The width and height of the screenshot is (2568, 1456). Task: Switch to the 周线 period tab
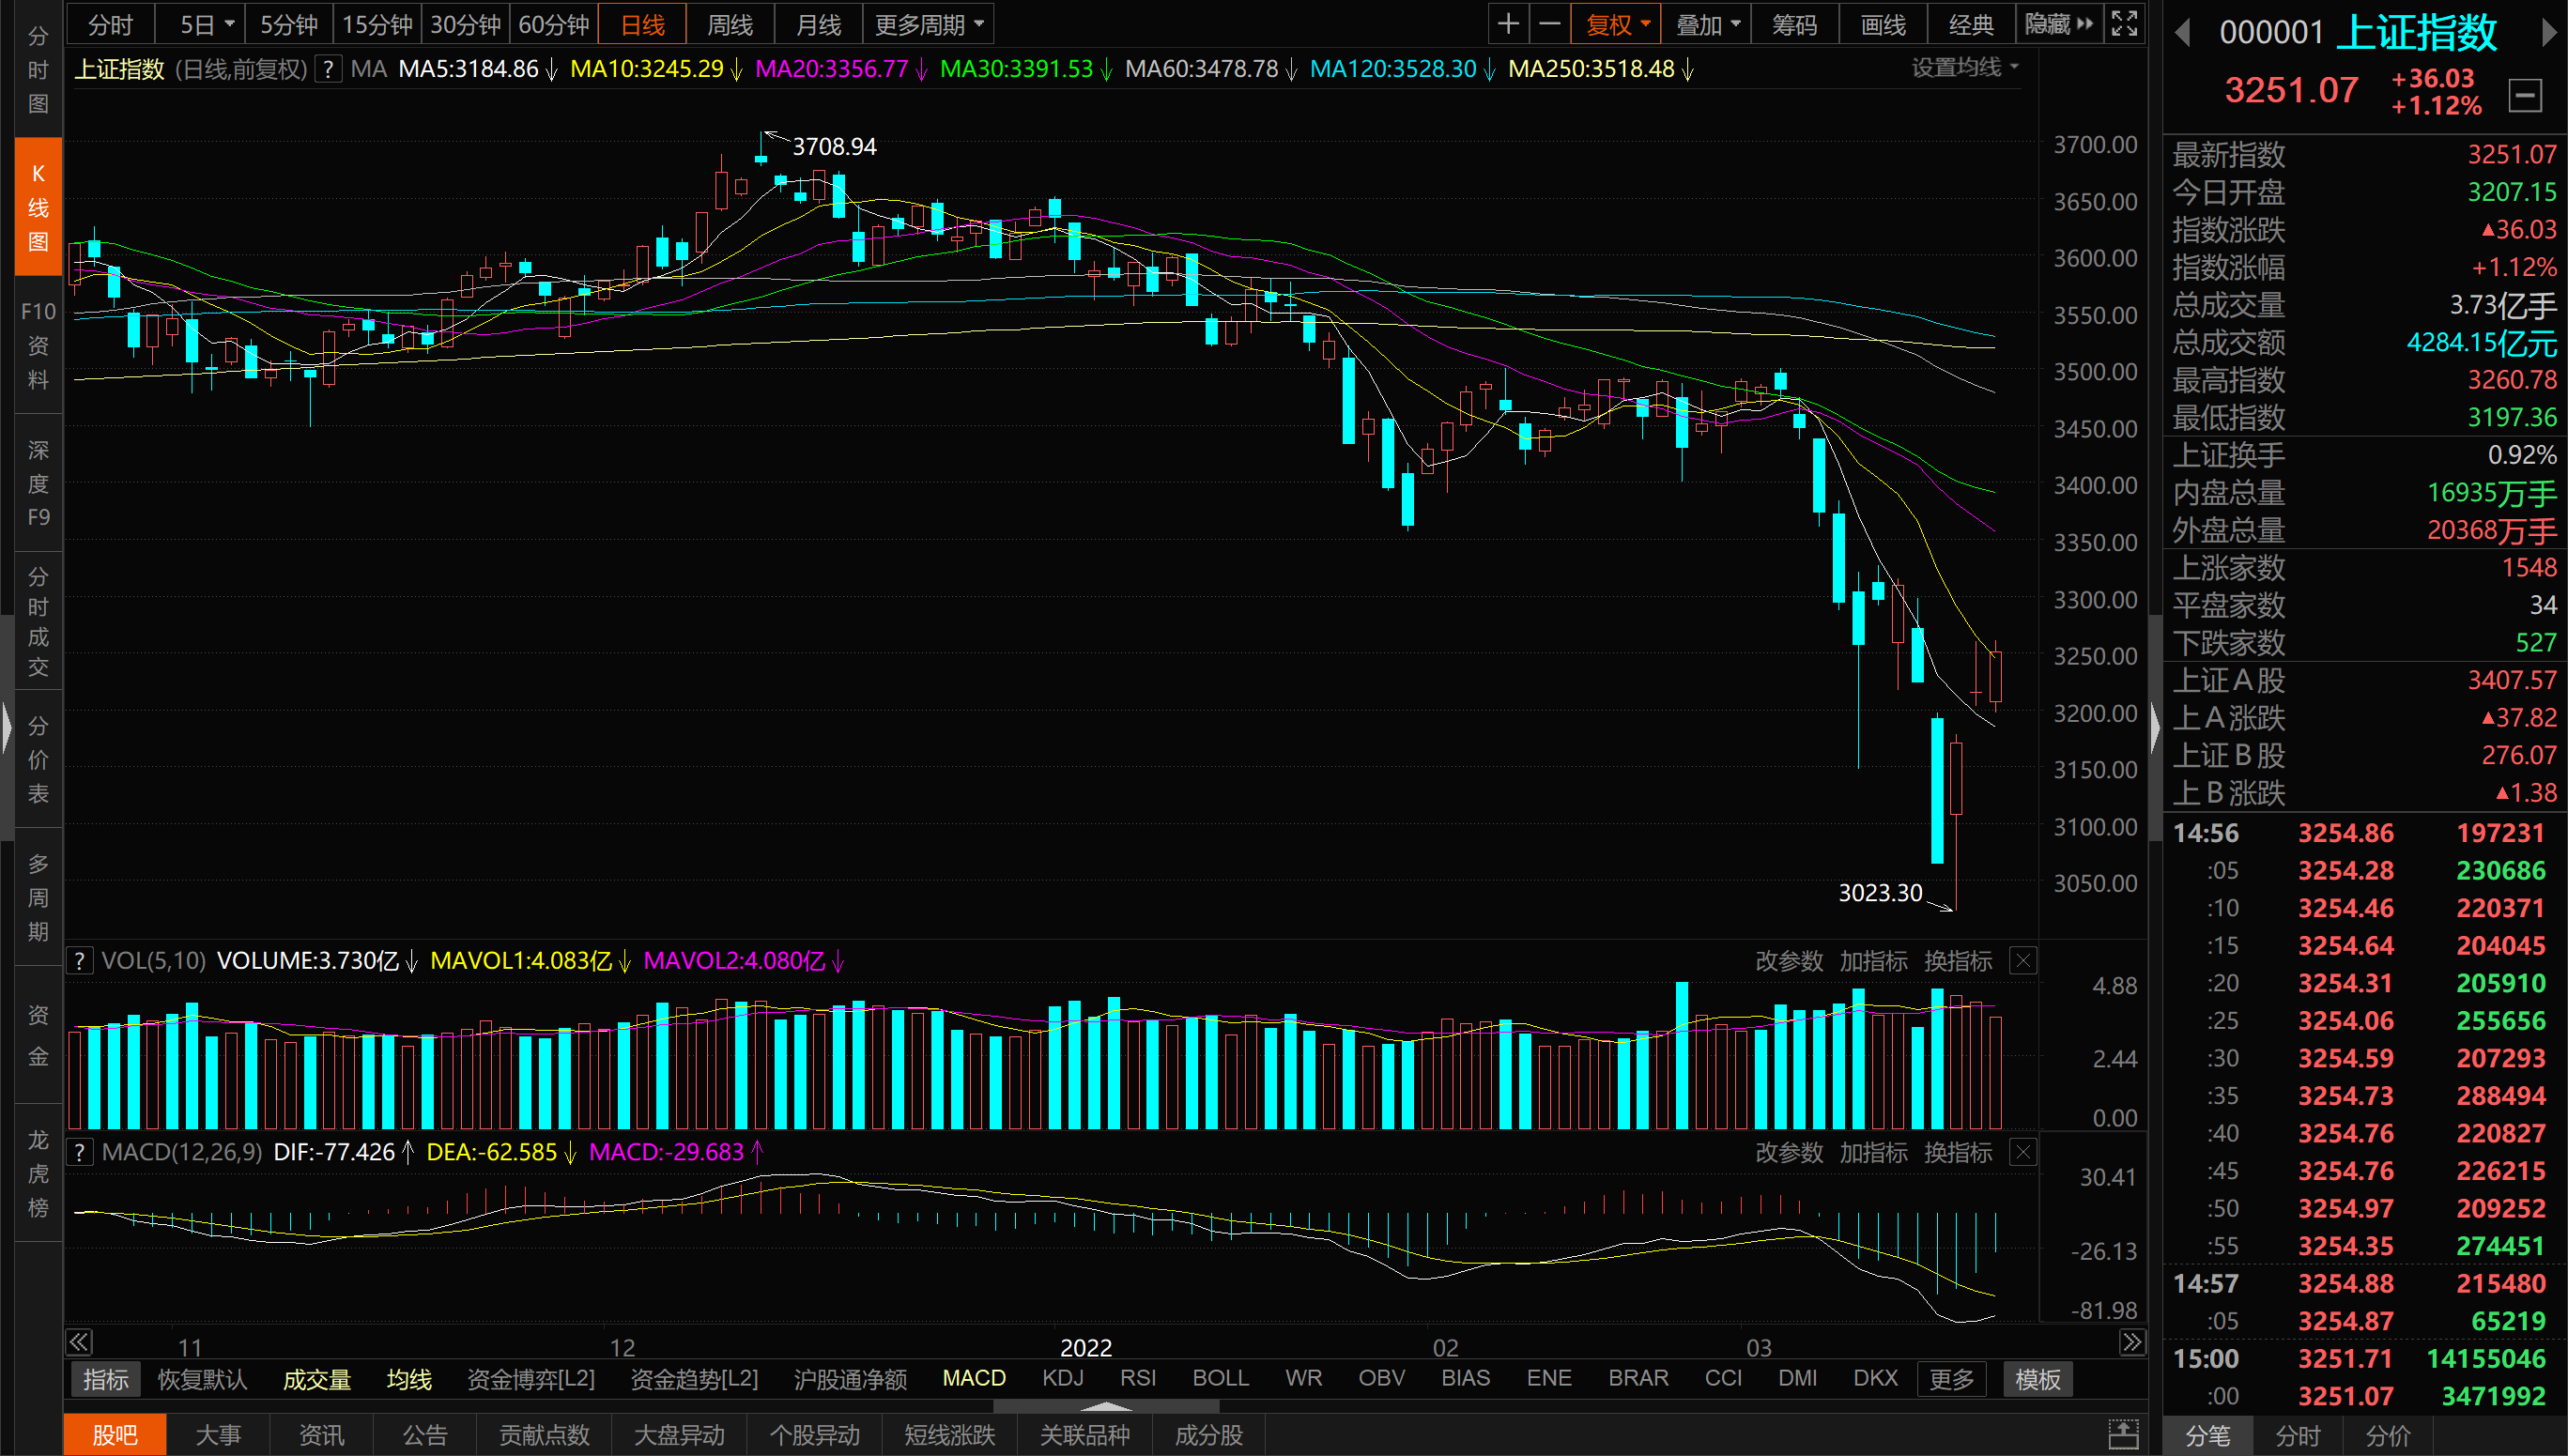(x=730, y=24)
